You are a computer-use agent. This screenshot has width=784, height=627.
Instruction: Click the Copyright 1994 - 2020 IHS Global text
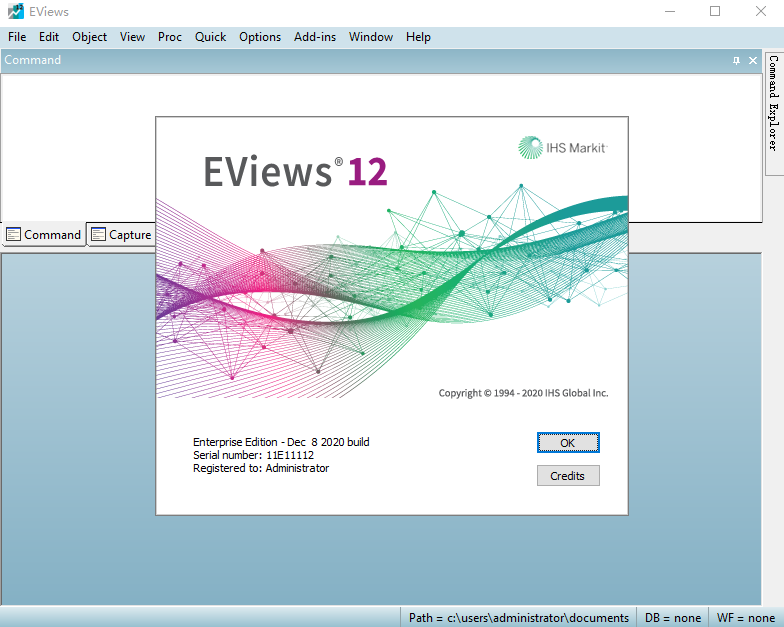coord(524,393)
